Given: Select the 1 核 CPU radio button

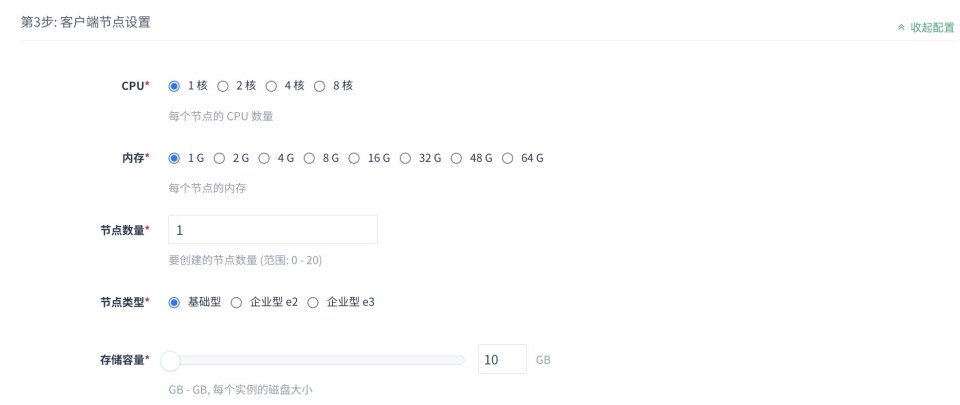Looking at the screenshot, I should pyautogui.click(x=174, y=86).
